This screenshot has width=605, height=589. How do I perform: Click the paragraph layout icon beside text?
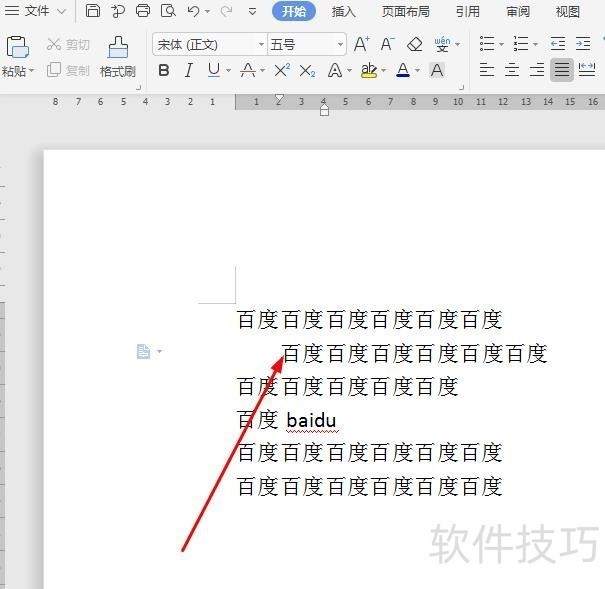(144, 351)
